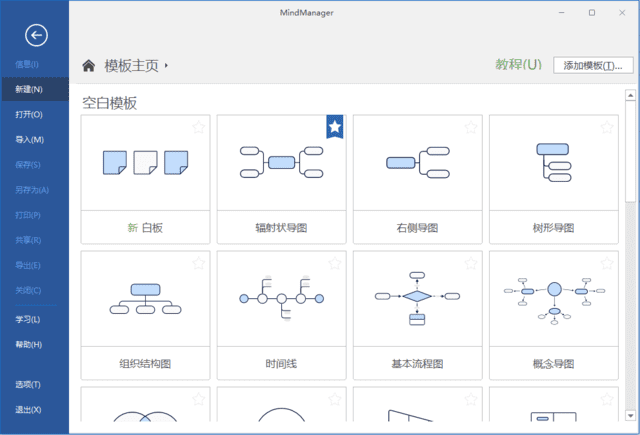Viewport: 640px width, 435px height.
Task: Click the back arrow icon
Action: tap(36, 36)
